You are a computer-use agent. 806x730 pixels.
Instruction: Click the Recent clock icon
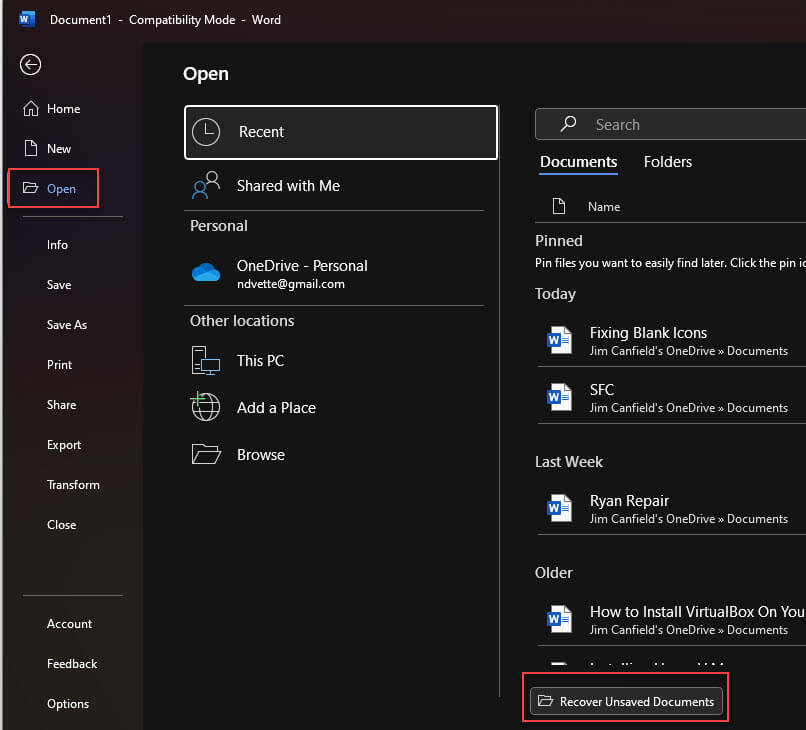pyautogui.click(x=206, y=132)
